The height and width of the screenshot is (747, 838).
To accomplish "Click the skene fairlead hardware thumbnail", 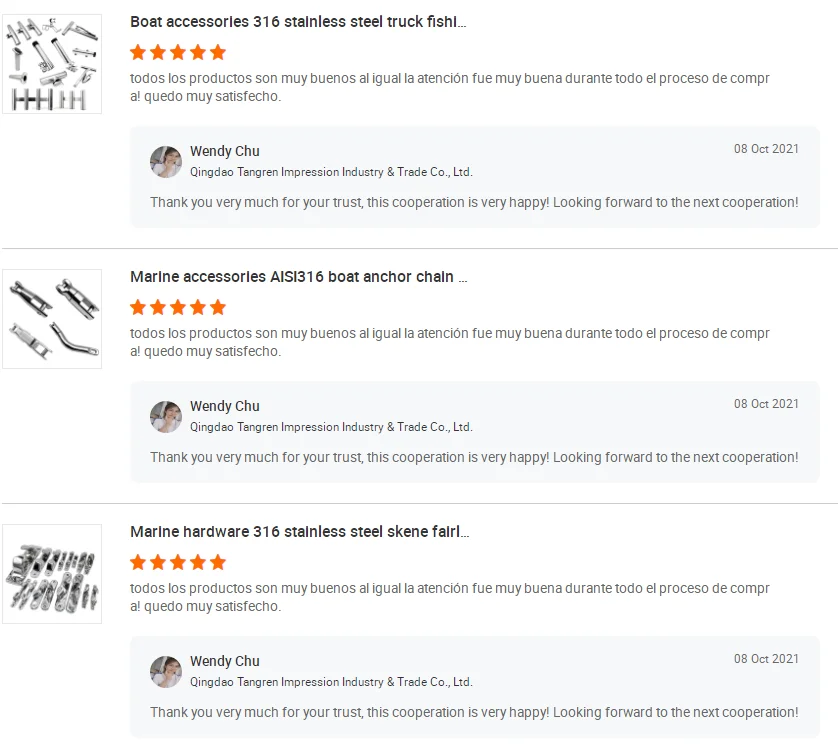I will coord(52,574).
